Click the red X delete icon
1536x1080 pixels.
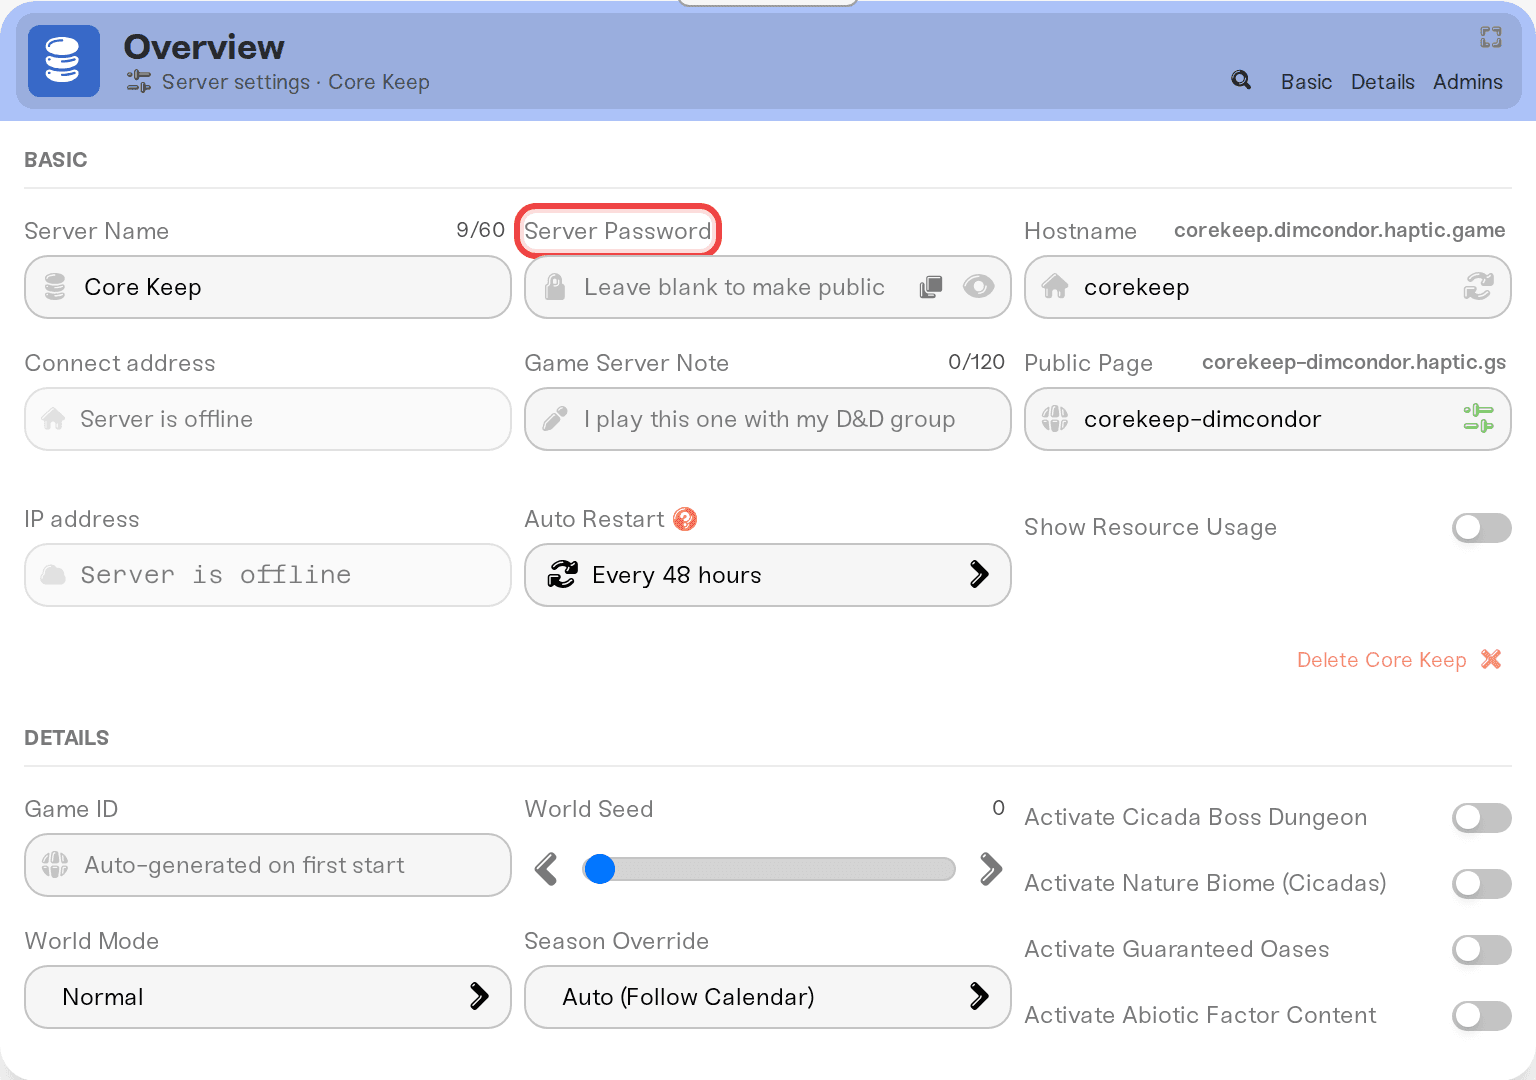(1491, 659)
